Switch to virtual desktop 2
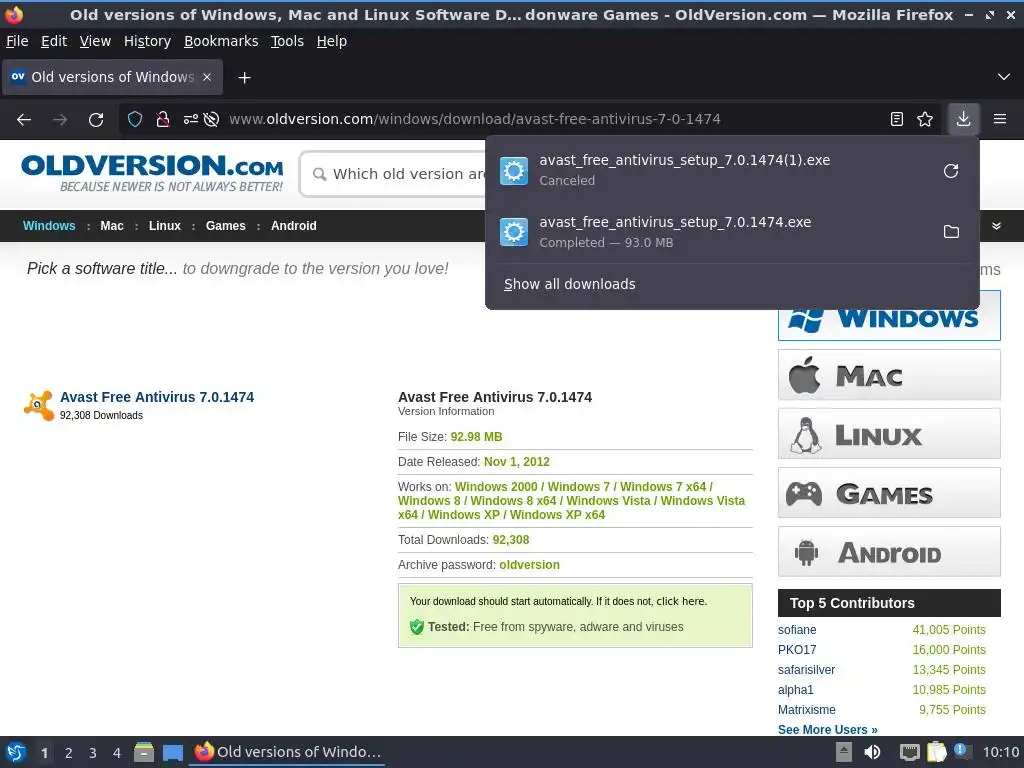1024x768 pixels. 69,753
